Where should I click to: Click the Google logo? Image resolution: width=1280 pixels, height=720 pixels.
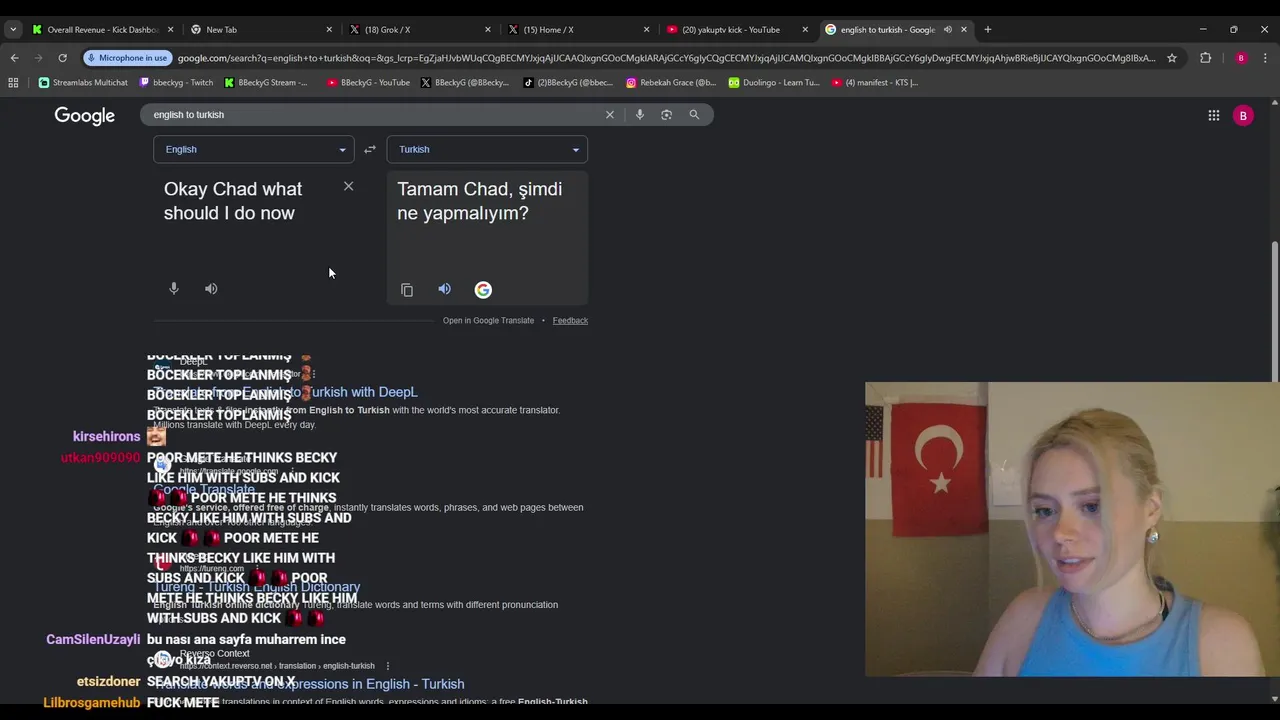point(85,116)
